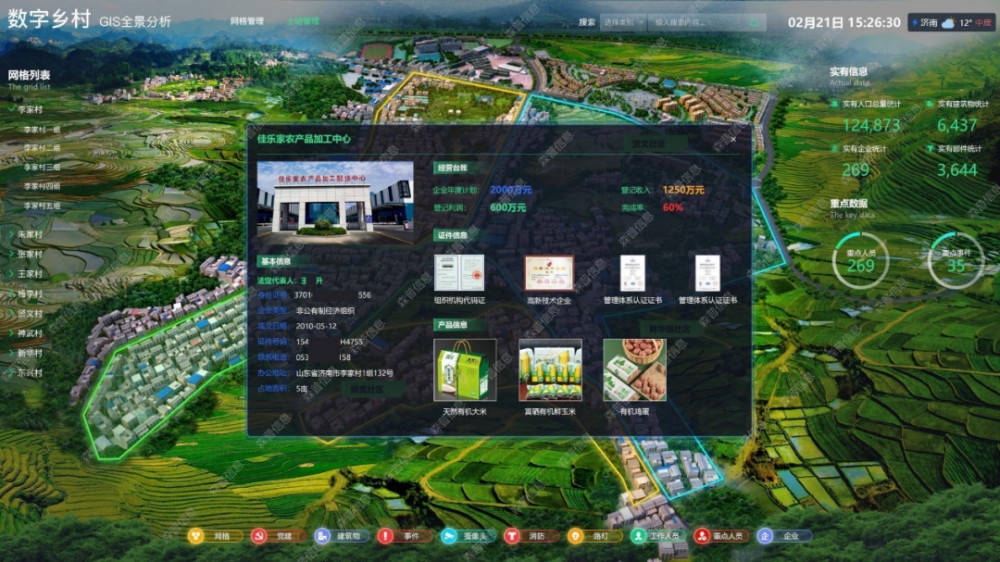Open the 有机鸡蛋 product image
This screenshot has width=1000, height=562.
(635, 370)
